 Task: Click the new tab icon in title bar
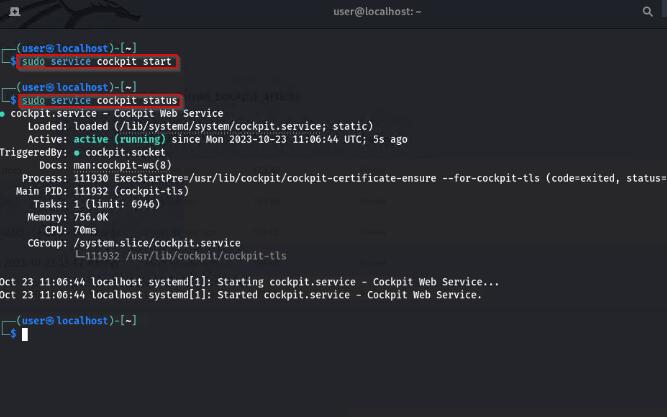tap(14, 11)
